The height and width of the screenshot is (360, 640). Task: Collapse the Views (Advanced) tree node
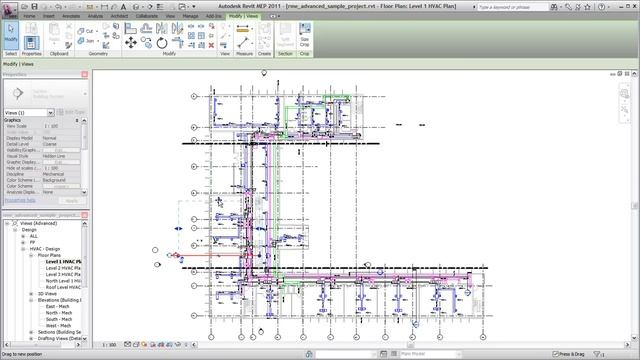click(x=7, y=223)
